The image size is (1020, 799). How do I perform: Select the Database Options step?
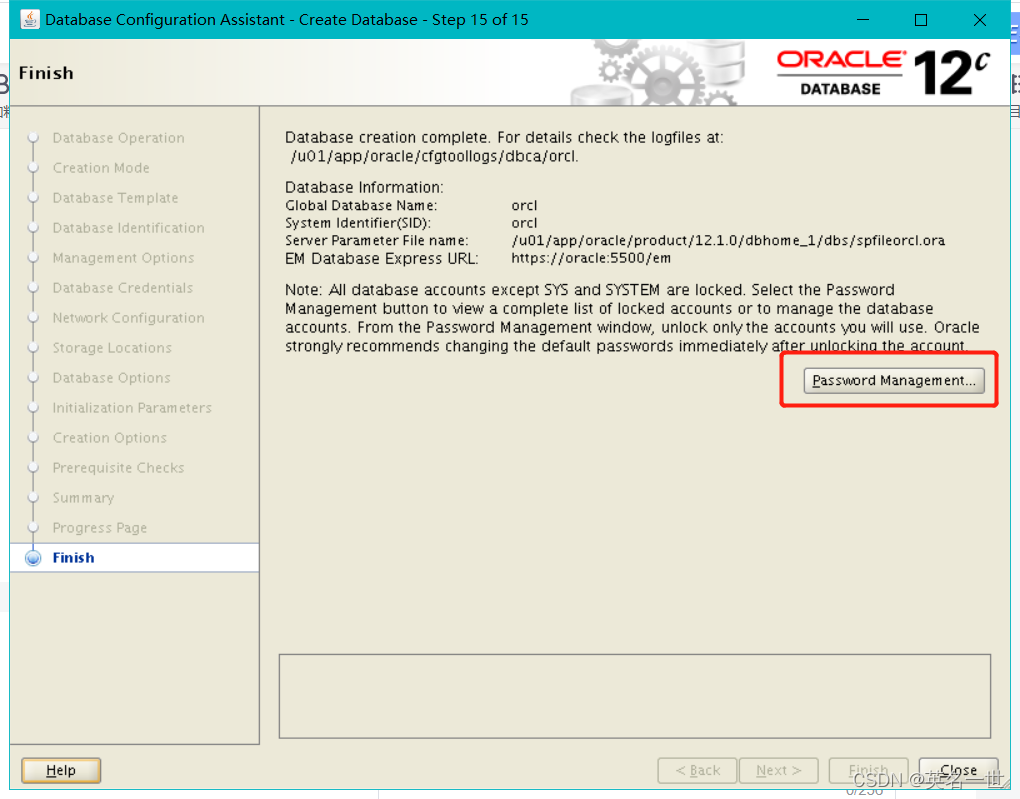pyautogui.click(x=111, y=377)
